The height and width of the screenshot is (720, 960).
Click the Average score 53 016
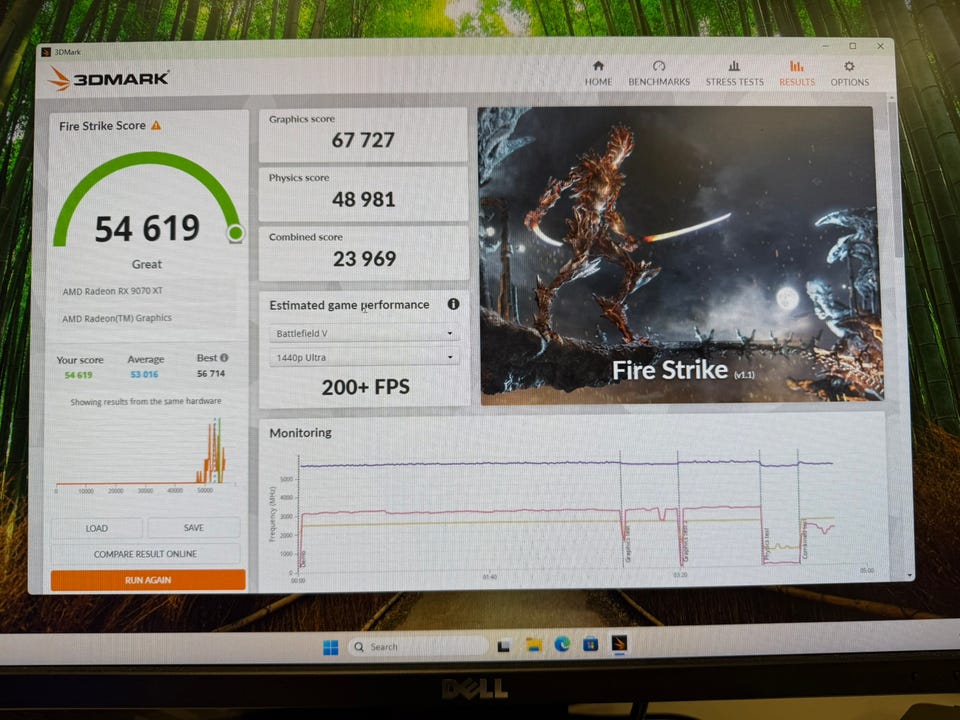click(x=144, y=374)
